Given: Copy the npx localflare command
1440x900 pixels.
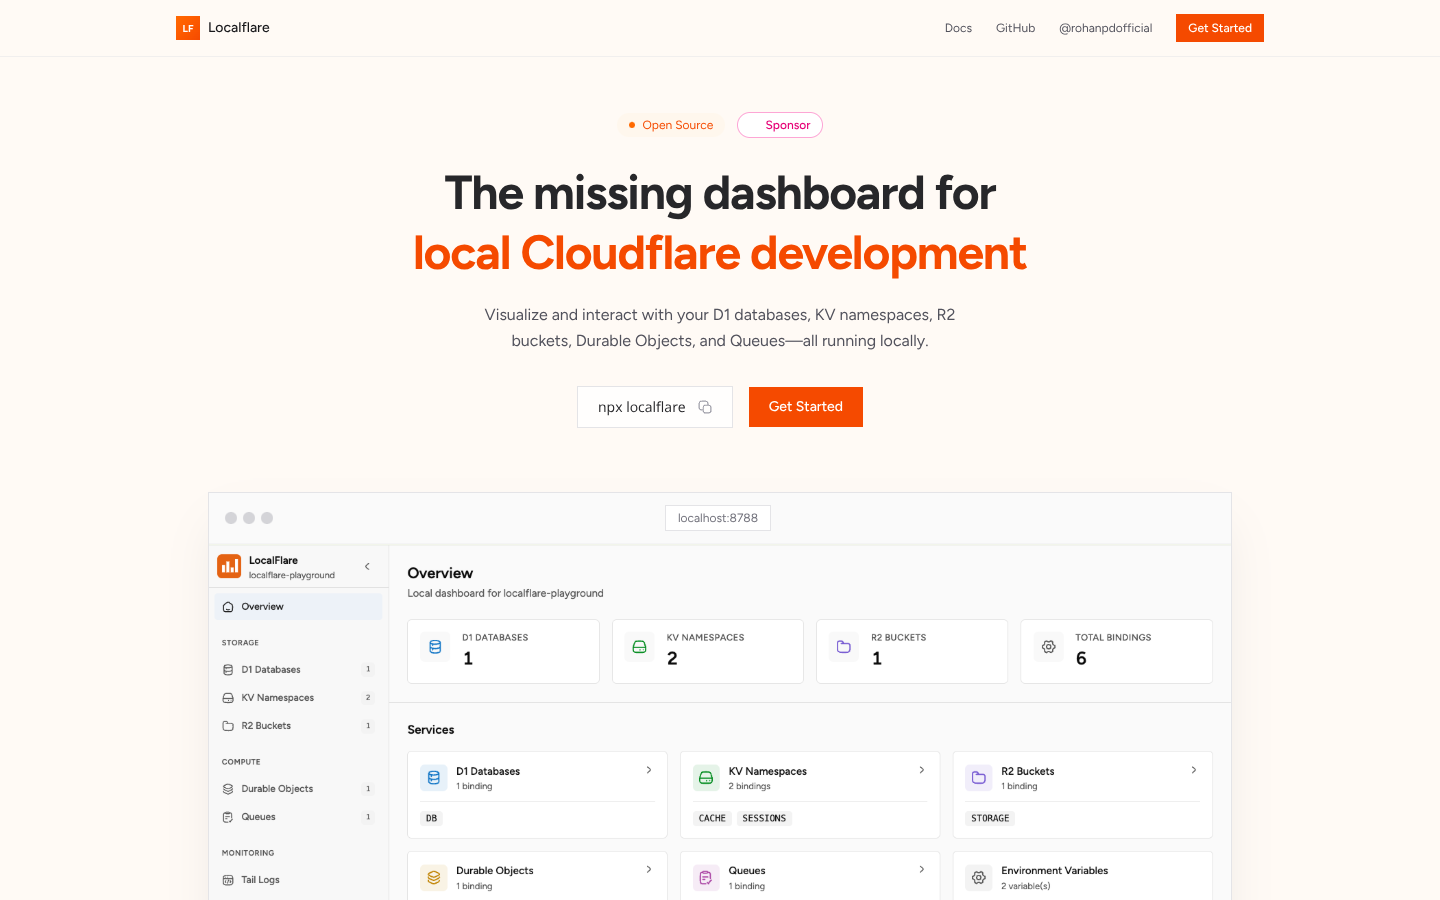Looking at the screenshot, I should click(x=705, y=407).
